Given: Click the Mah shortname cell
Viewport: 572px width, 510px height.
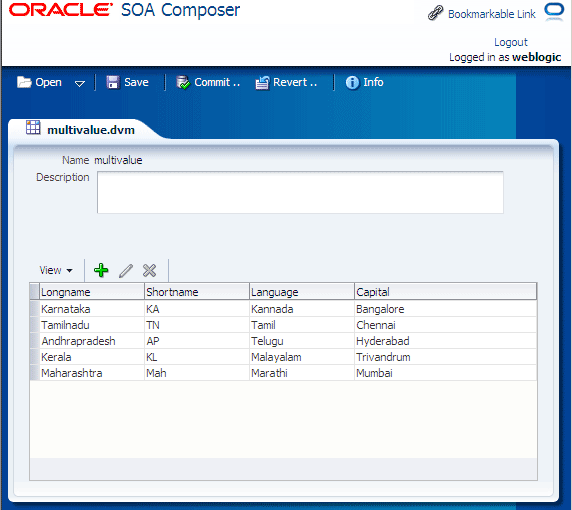Looking at the screenshot, I should (x=197, y=373).
